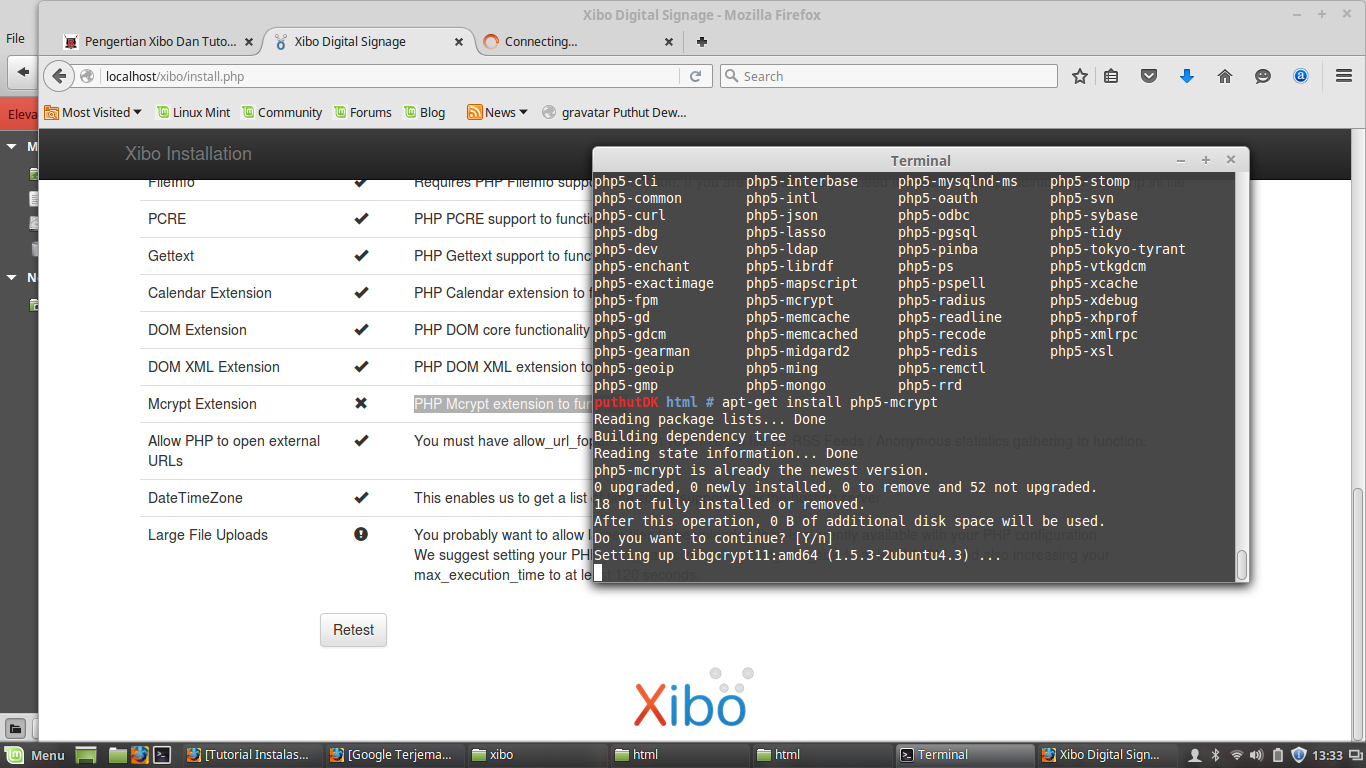Open Pocket icon in Firefox toolbar
Image resolution: width=1366 pixels, height=768 pixels.
pyautogui.click(x=1150, y=76)
